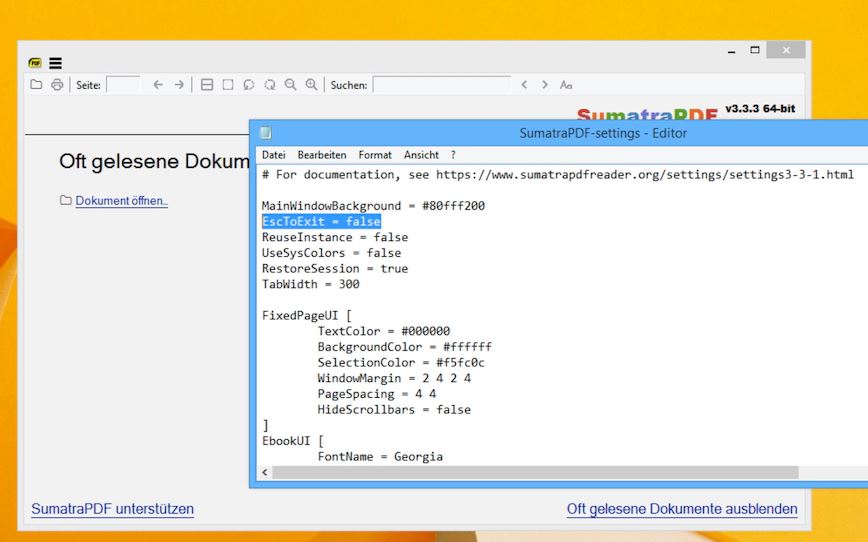Click the WindowMargin = 2 4 2 4 line
This screenshot has height=542, width=868.
[x=394, y=378]
